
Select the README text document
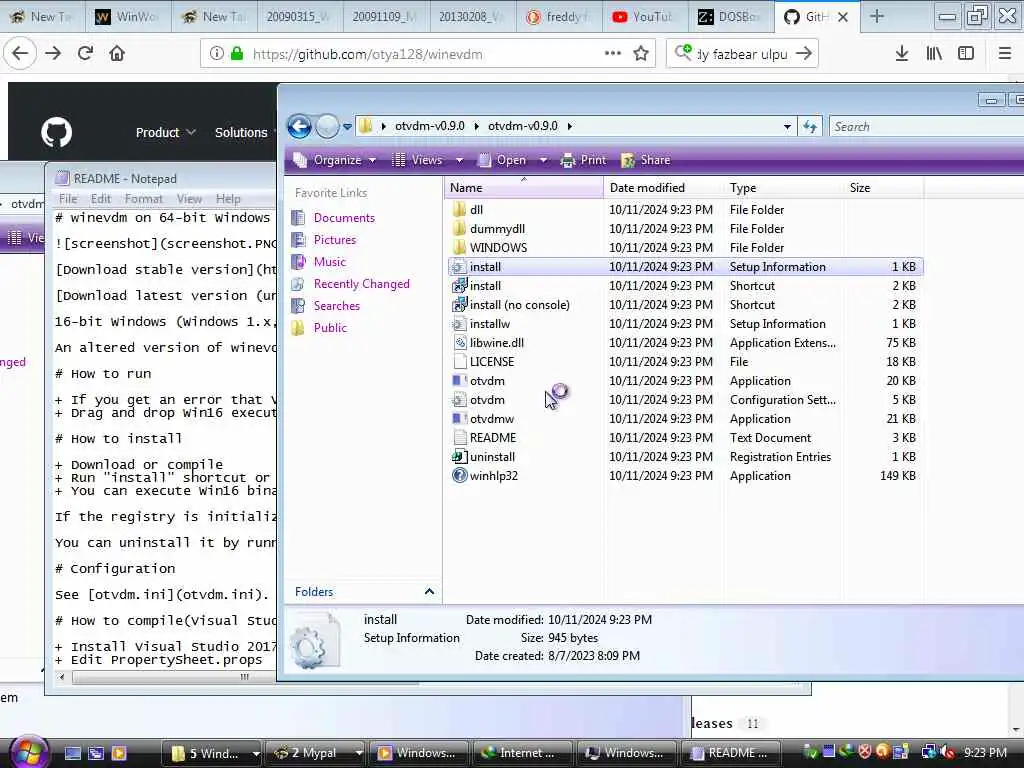tap(492, 438)
